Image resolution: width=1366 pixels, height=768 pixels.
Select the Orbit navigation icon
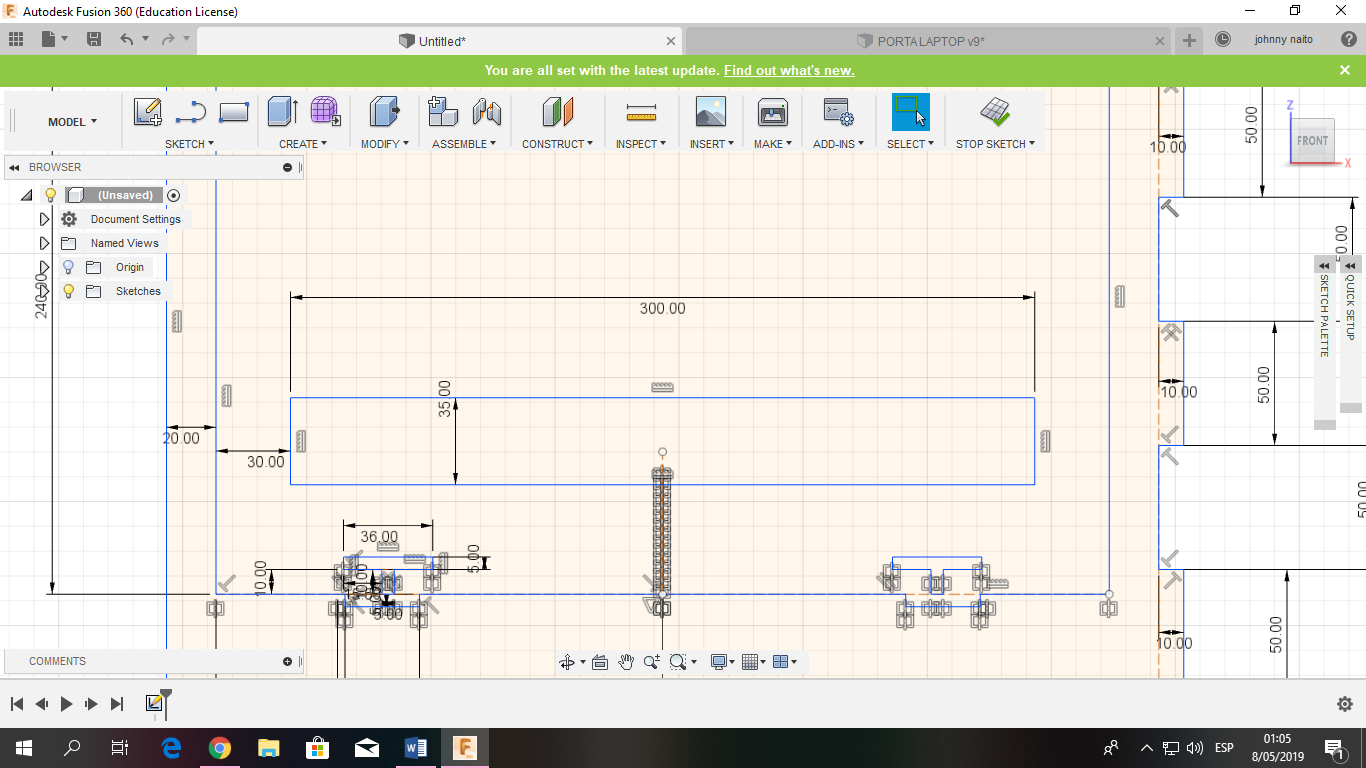(566, 662)
